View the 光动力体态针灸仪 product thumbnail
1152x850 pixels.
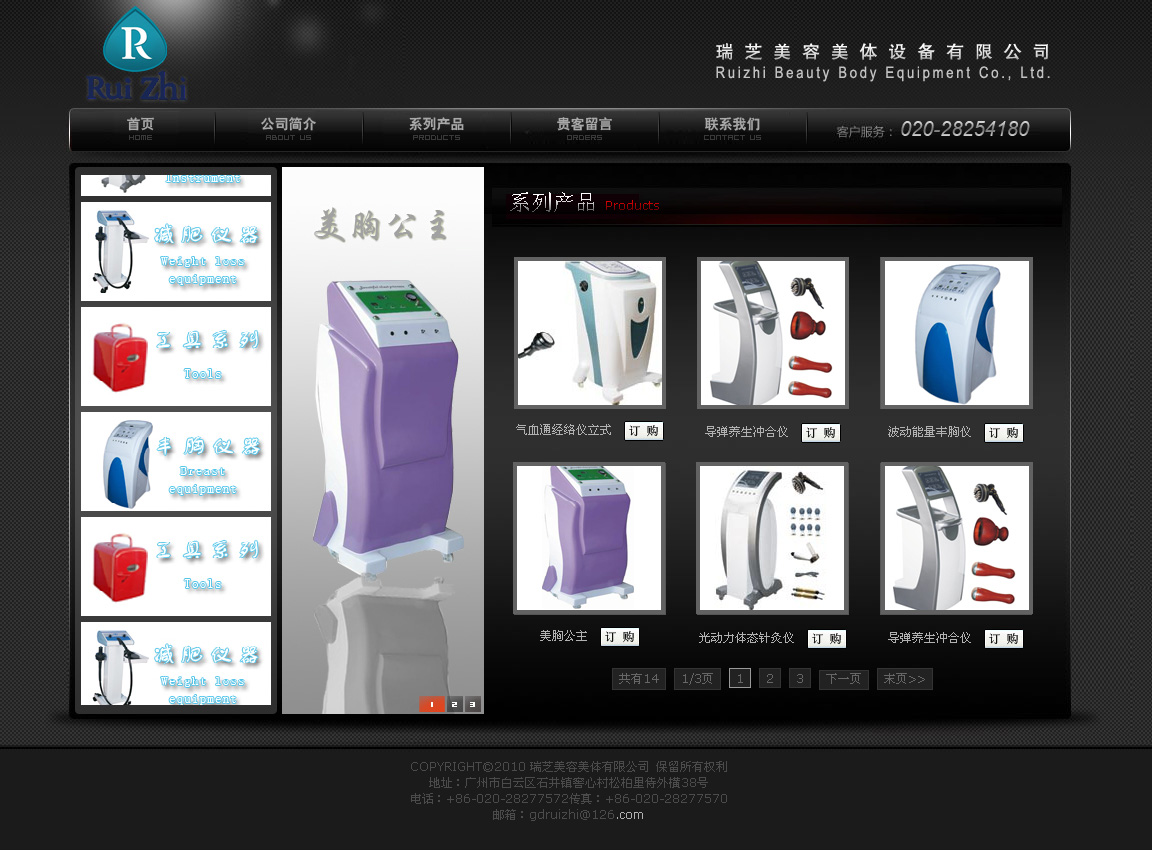coord(772,538)
